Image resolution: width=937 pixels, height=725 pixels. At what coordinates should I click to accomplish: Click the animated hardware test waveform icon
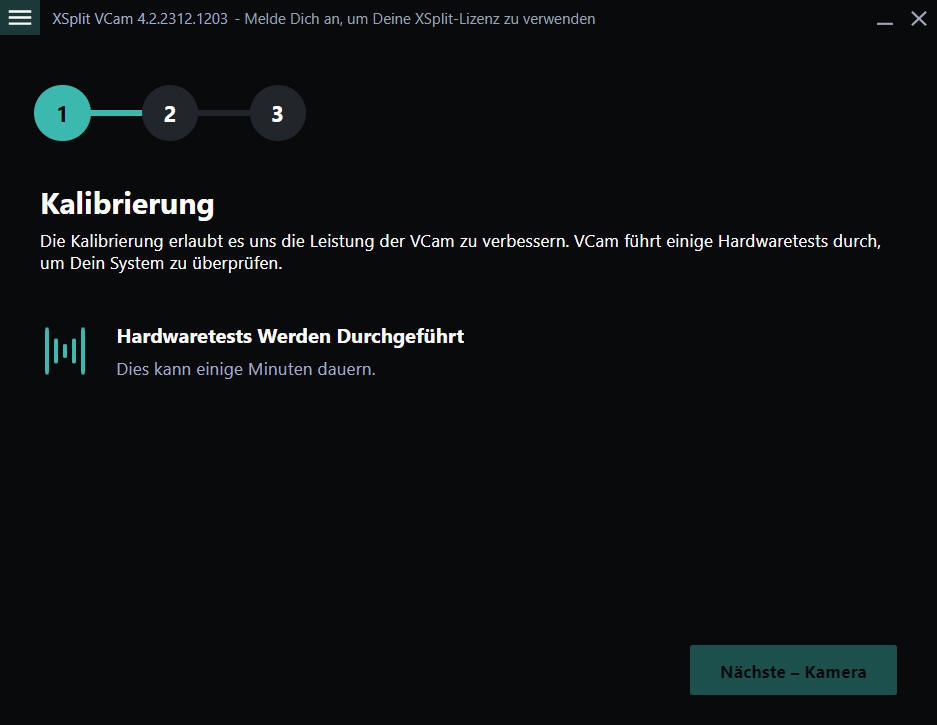(x=65, y=351)
